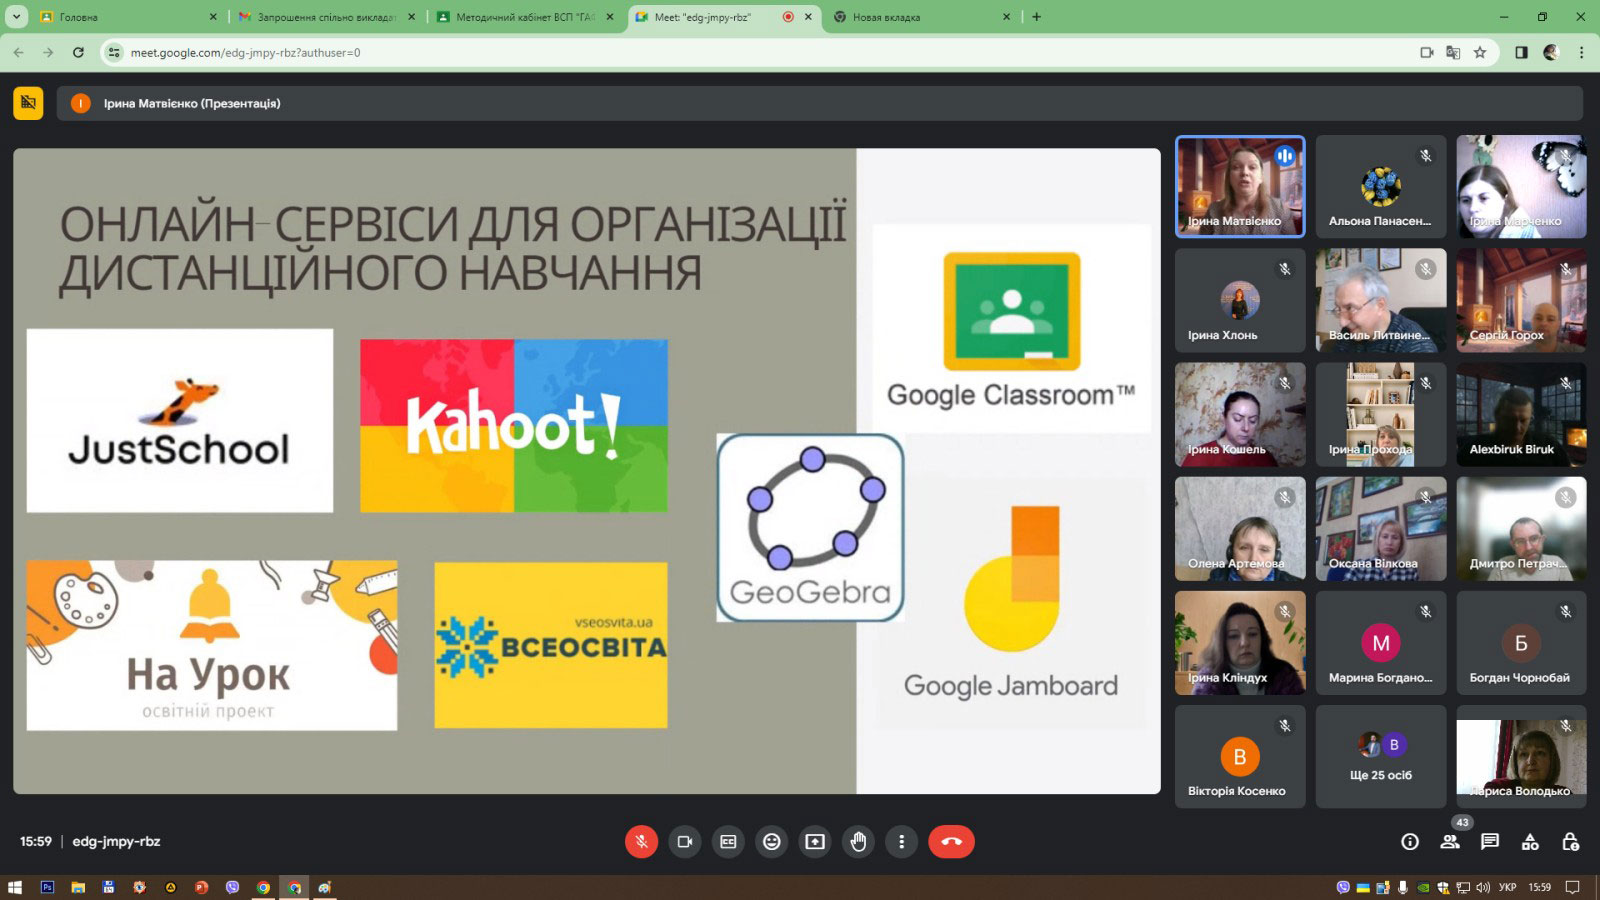Open the Windows notification center icon

point(1572,887)
